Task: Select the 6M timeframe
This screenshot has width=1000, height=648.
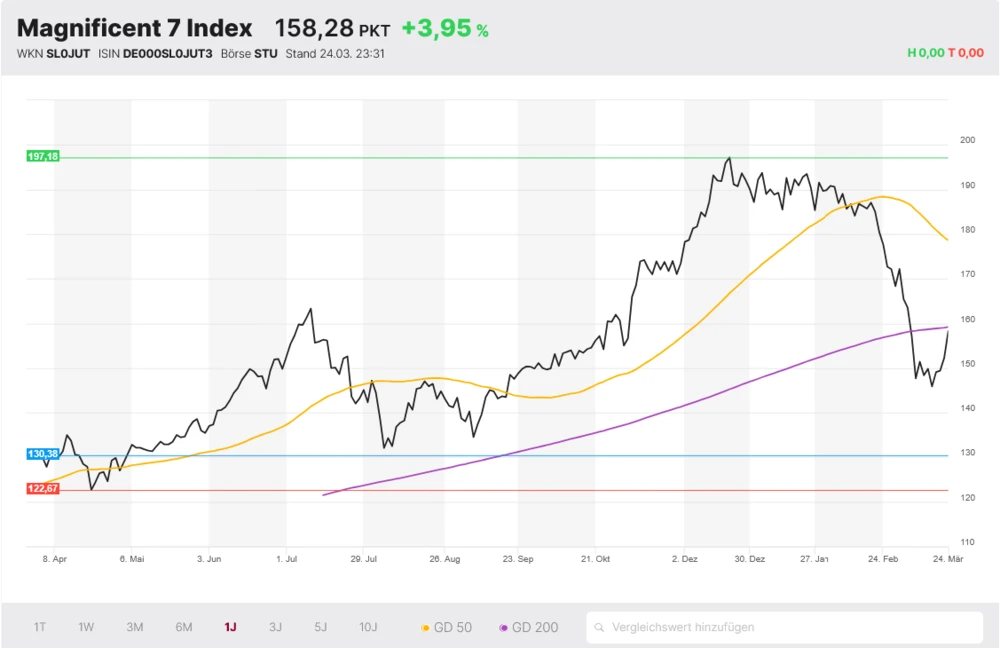Action: click(183, 626)
